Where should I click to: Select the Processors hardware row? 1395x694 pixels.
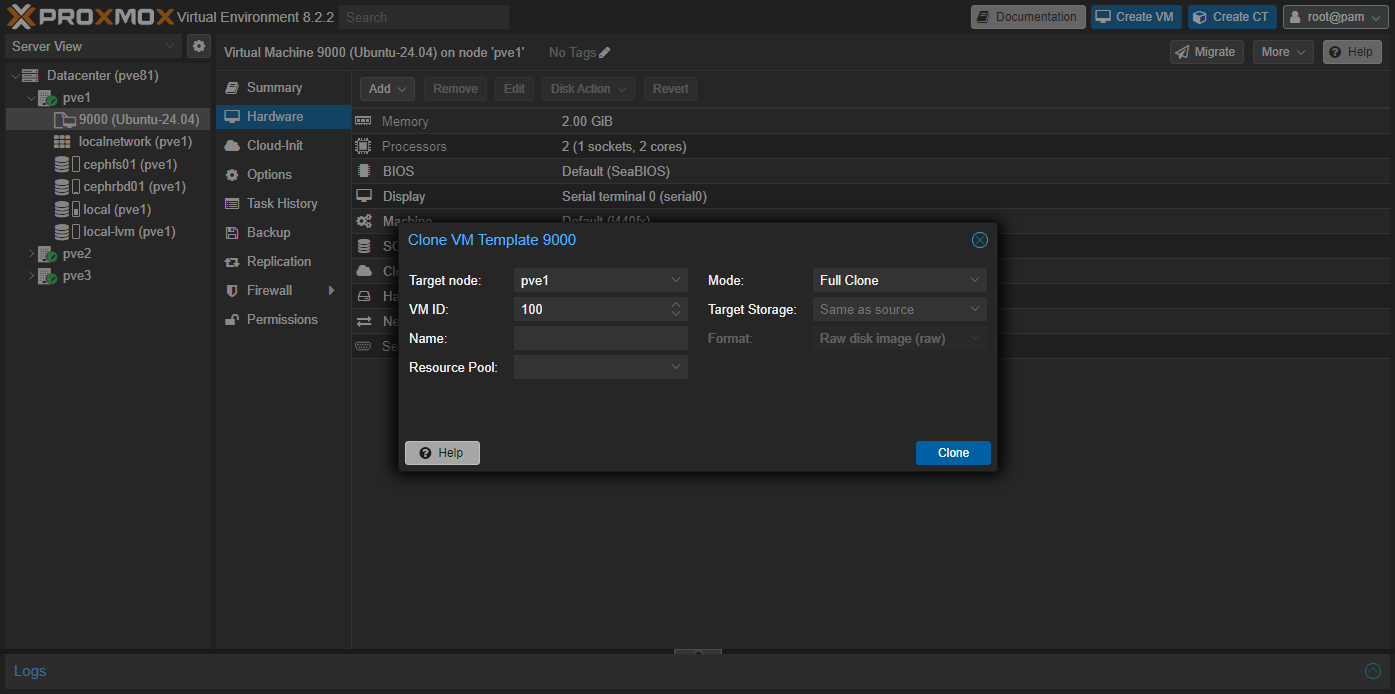pos(872,146)
